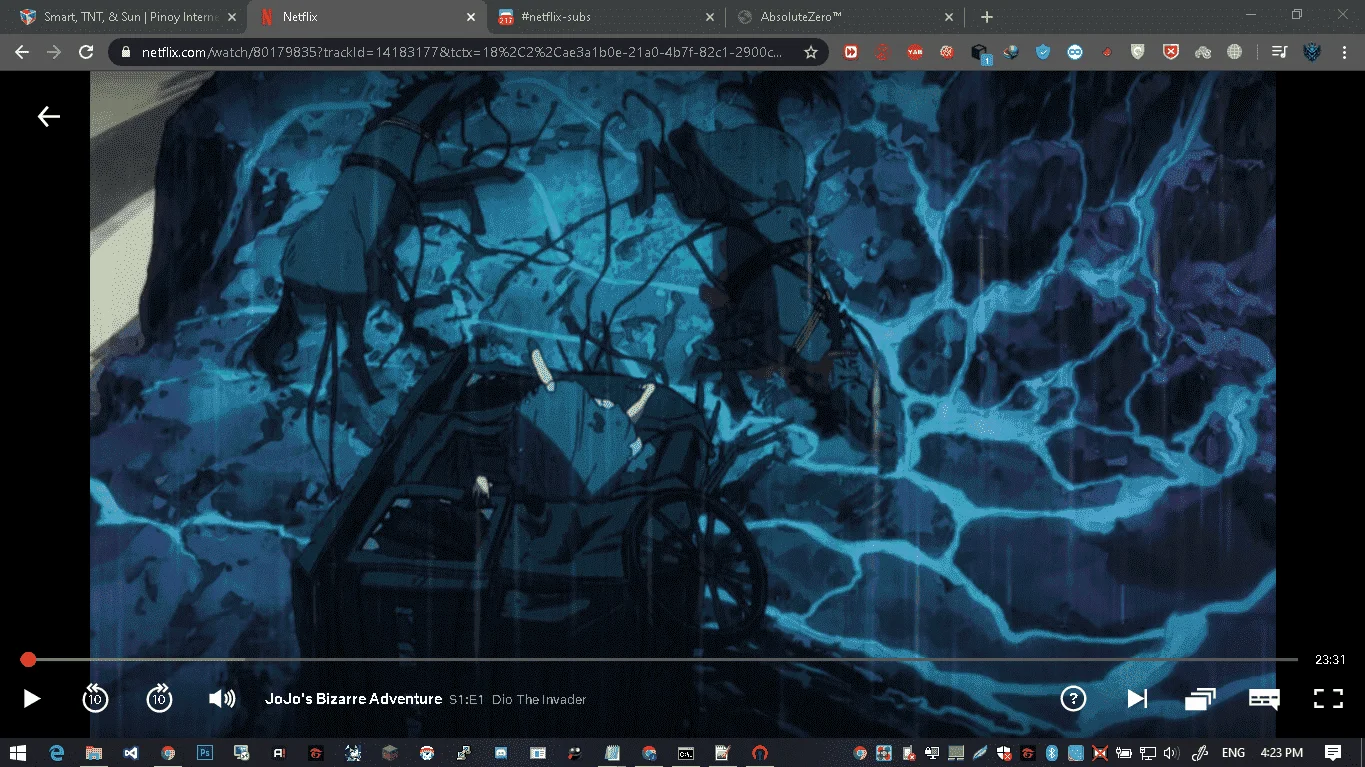This screenshot has width=1365, height=767.
Task: Open the Windows Start menu
Action: point(20,752)
